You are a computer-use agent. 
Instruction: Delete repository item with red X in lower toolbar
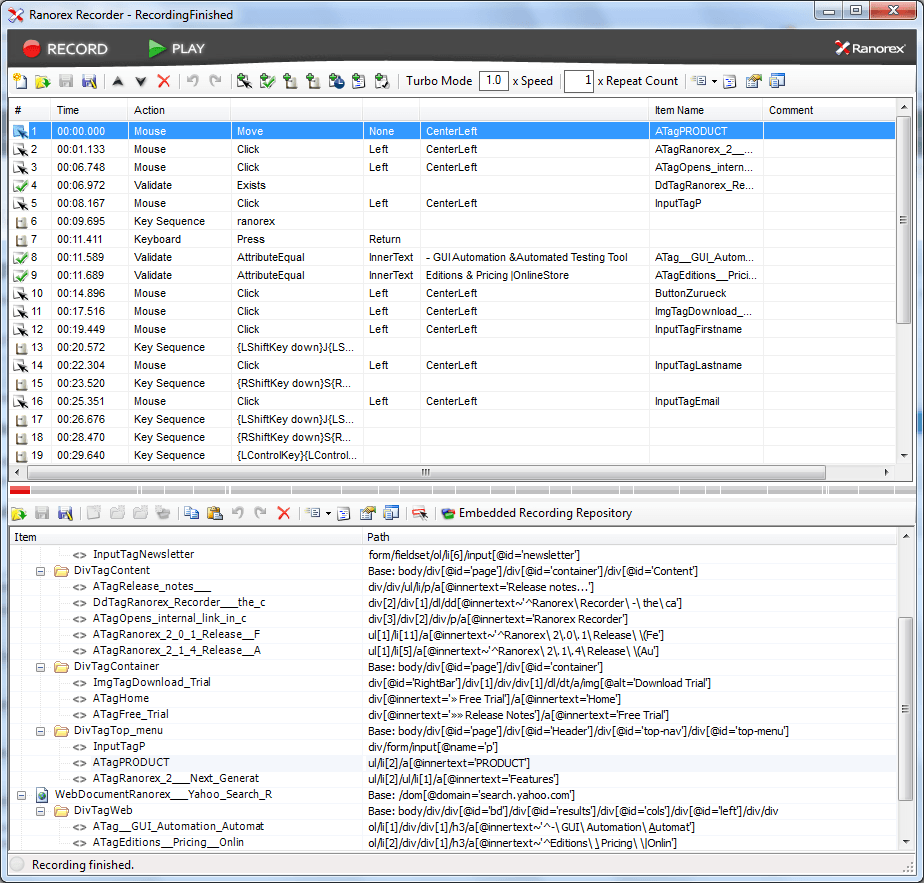283,513
